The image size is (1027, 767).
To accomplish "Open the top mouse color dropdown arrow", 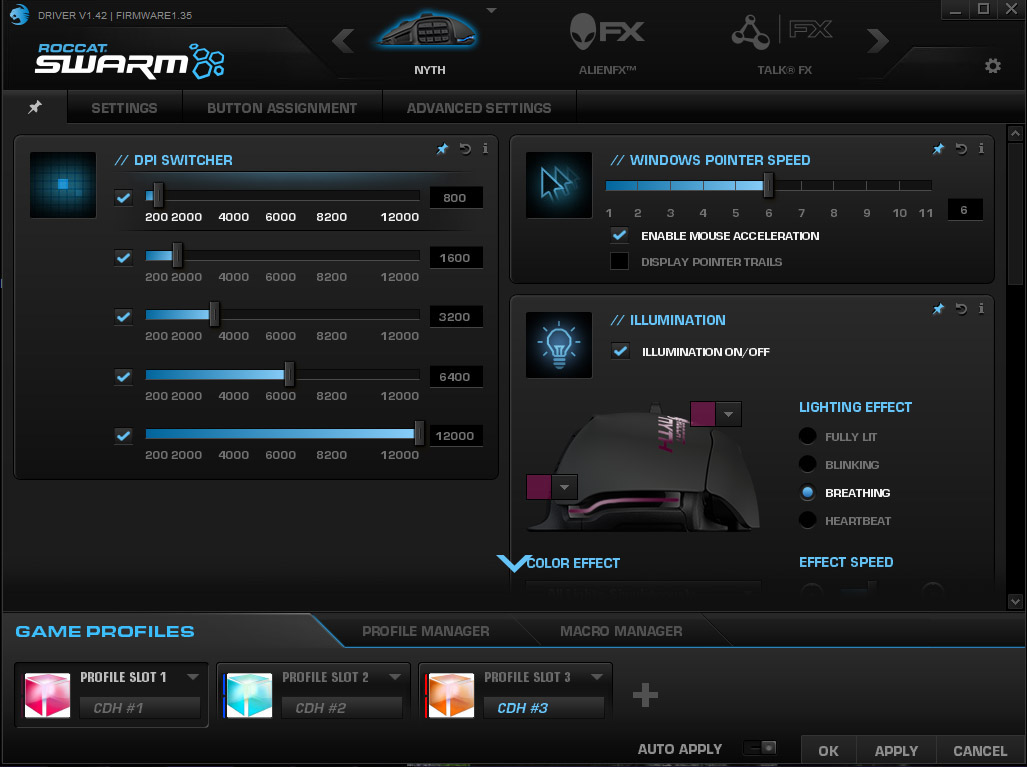I will [729, 414].
